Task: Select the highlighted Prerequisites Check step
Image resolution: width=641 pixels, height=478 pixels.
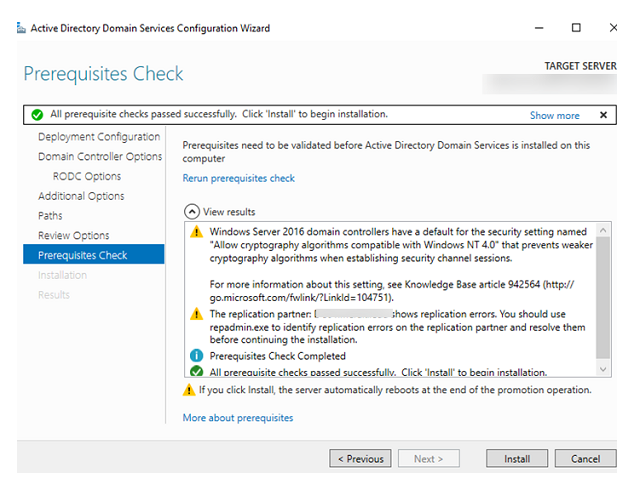Action: point(94,254)
